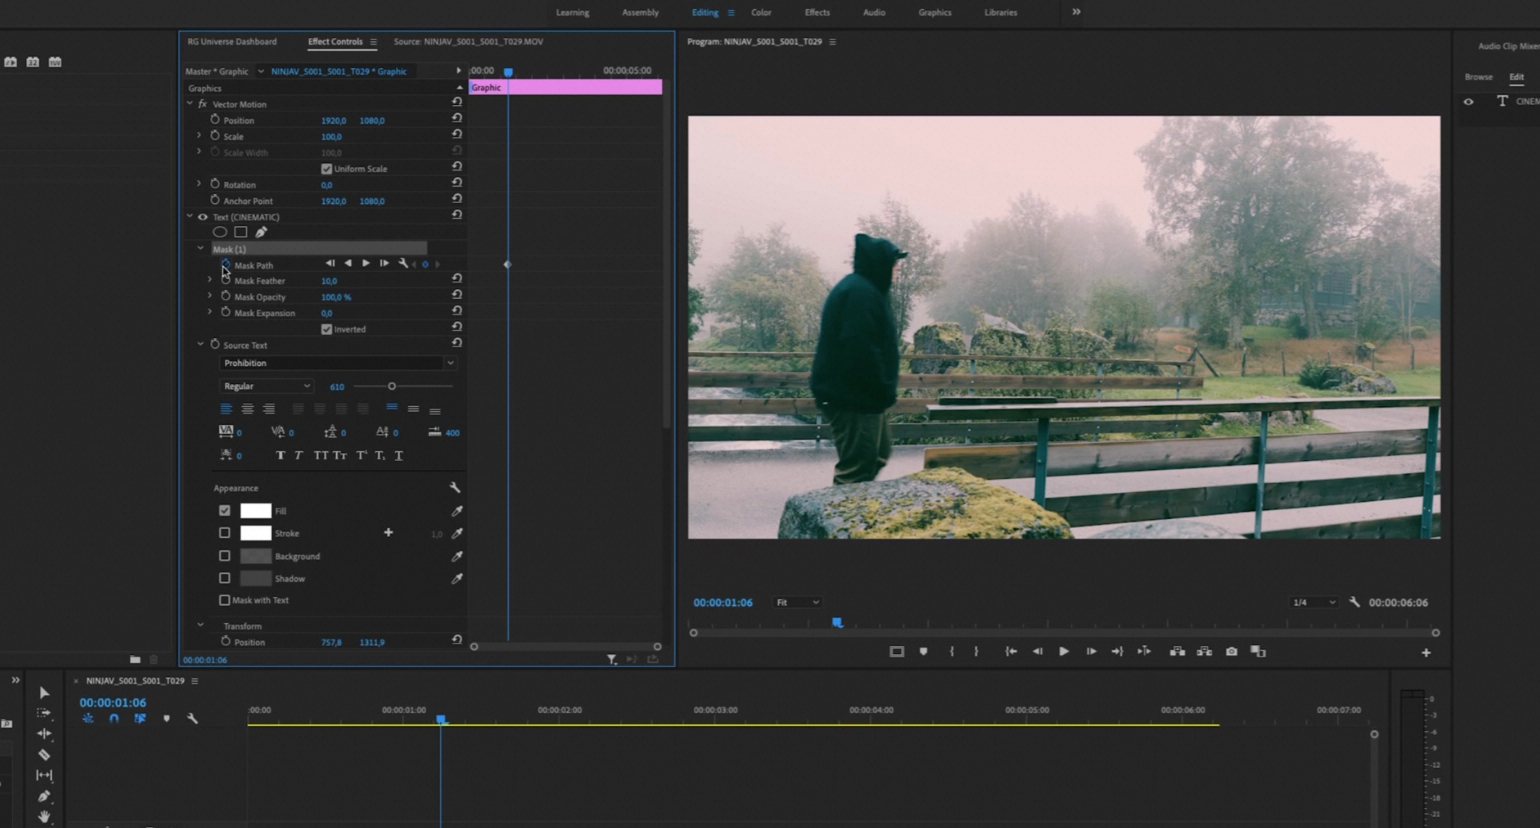Export frame with camera icon
The width and height of the screenshot is (1540, 828).
(1232, 652)
